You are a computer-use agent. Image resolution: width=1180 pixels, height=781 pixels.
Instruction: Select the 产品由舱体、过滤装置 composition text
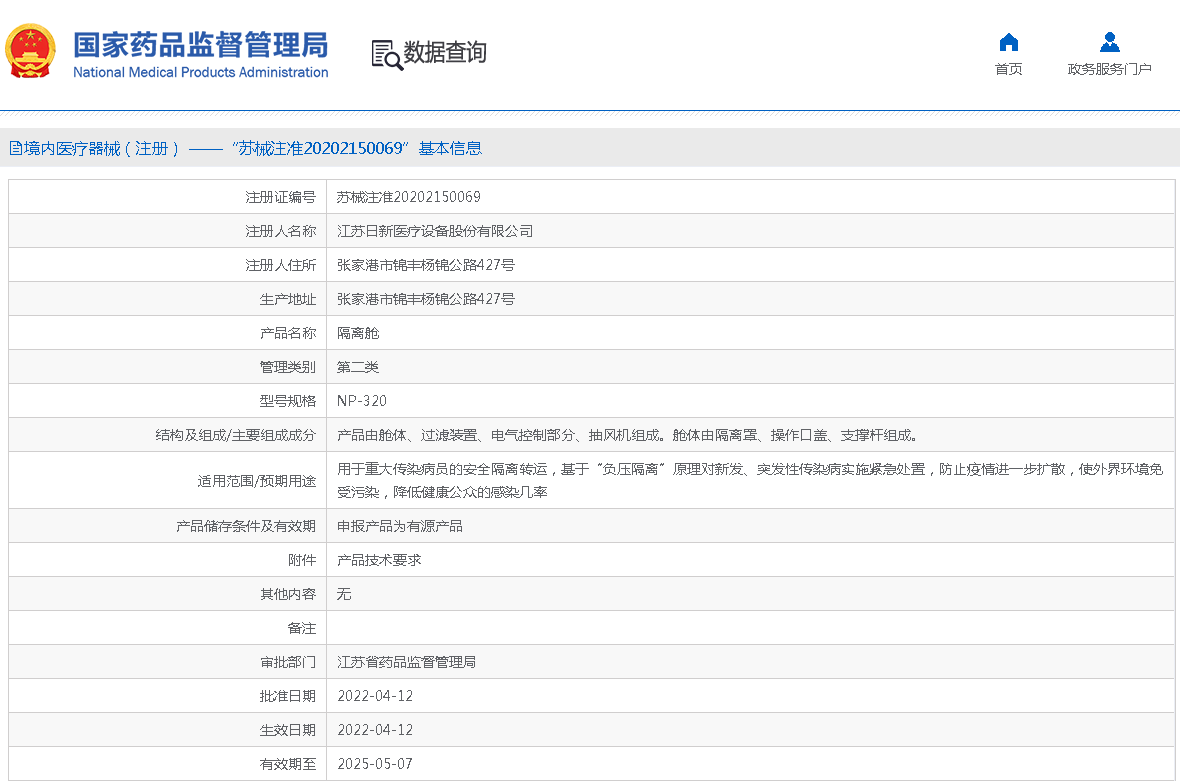pyautogui.click(x=627, y=435)
